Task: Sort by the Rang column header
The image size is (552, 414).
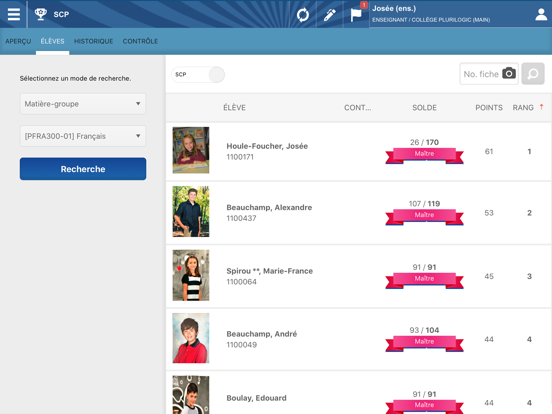Action: click(523, 108)
